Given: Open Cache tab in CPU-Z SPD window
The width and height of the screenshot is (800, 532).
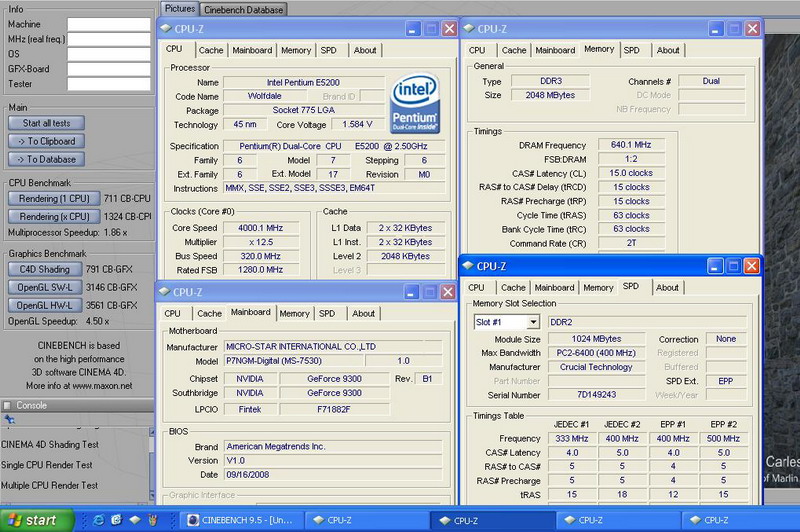Looking at the screenshot, I should [x=513, y=288].
